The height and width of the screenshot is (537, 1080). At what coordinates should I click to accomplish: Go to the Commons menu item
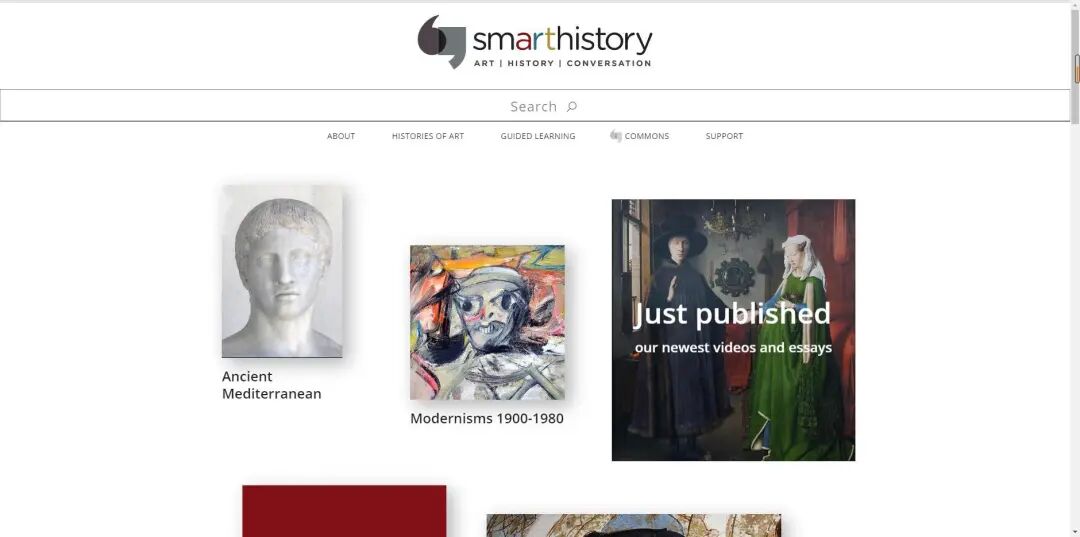tap(647, 136)
